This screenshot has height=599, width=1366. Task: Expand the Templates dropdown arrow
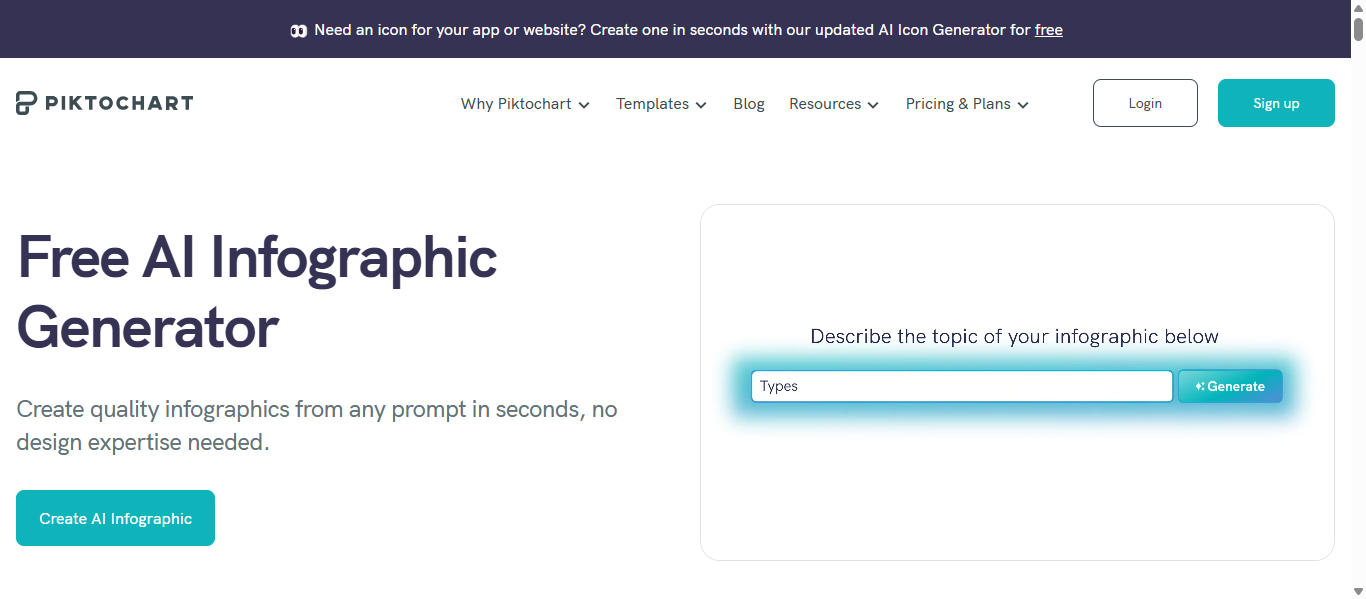[x=701, y=105]
